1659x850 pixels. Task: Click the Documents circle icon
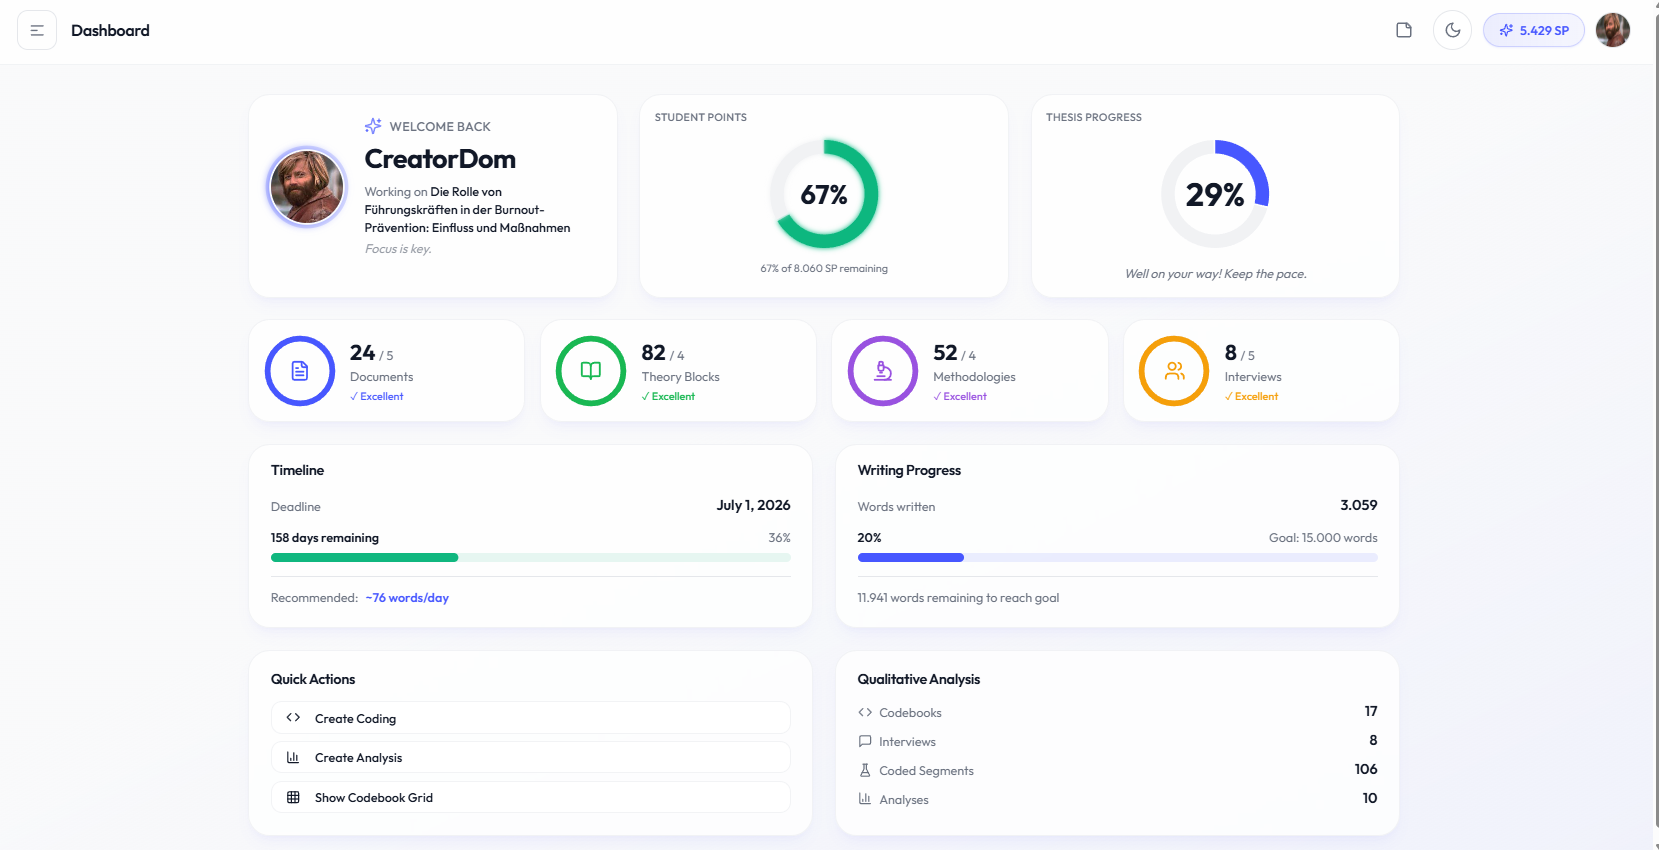point(300,371)
